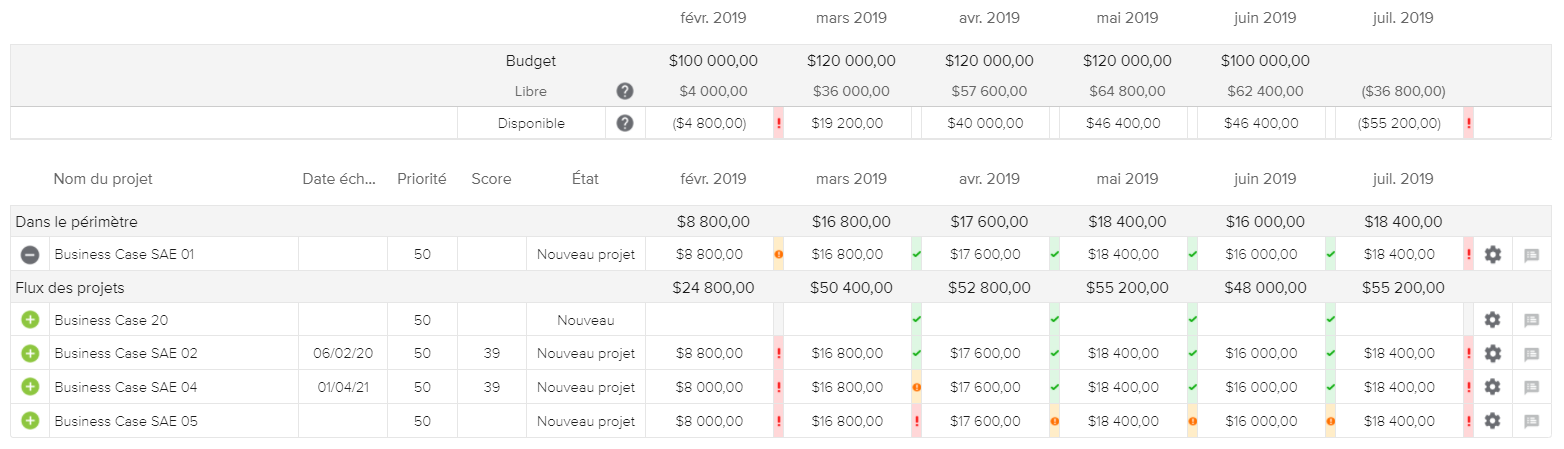The image size is (1564, 449).
Task: Open settings gear for Business Case SAE 01
Action: click(1492, 255)
